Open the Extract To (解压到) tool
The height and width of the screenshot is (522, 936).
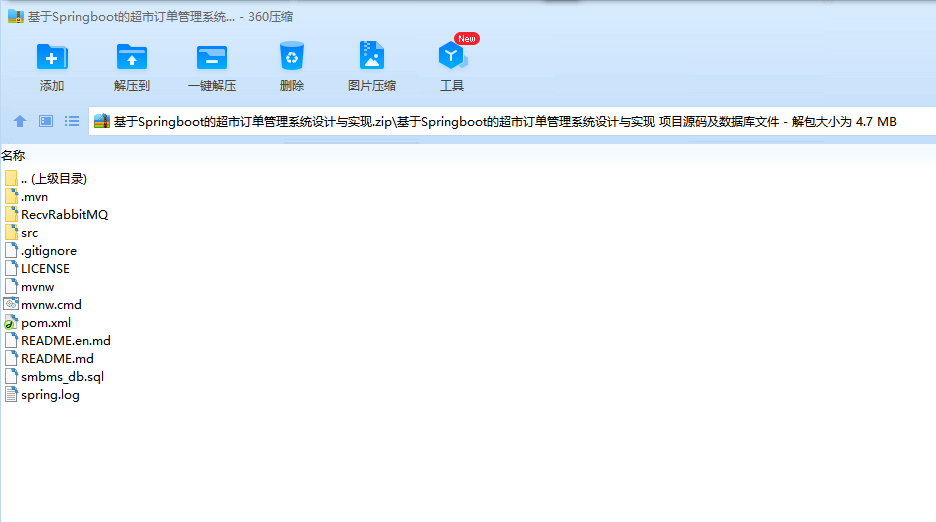[x=131, y=59]
